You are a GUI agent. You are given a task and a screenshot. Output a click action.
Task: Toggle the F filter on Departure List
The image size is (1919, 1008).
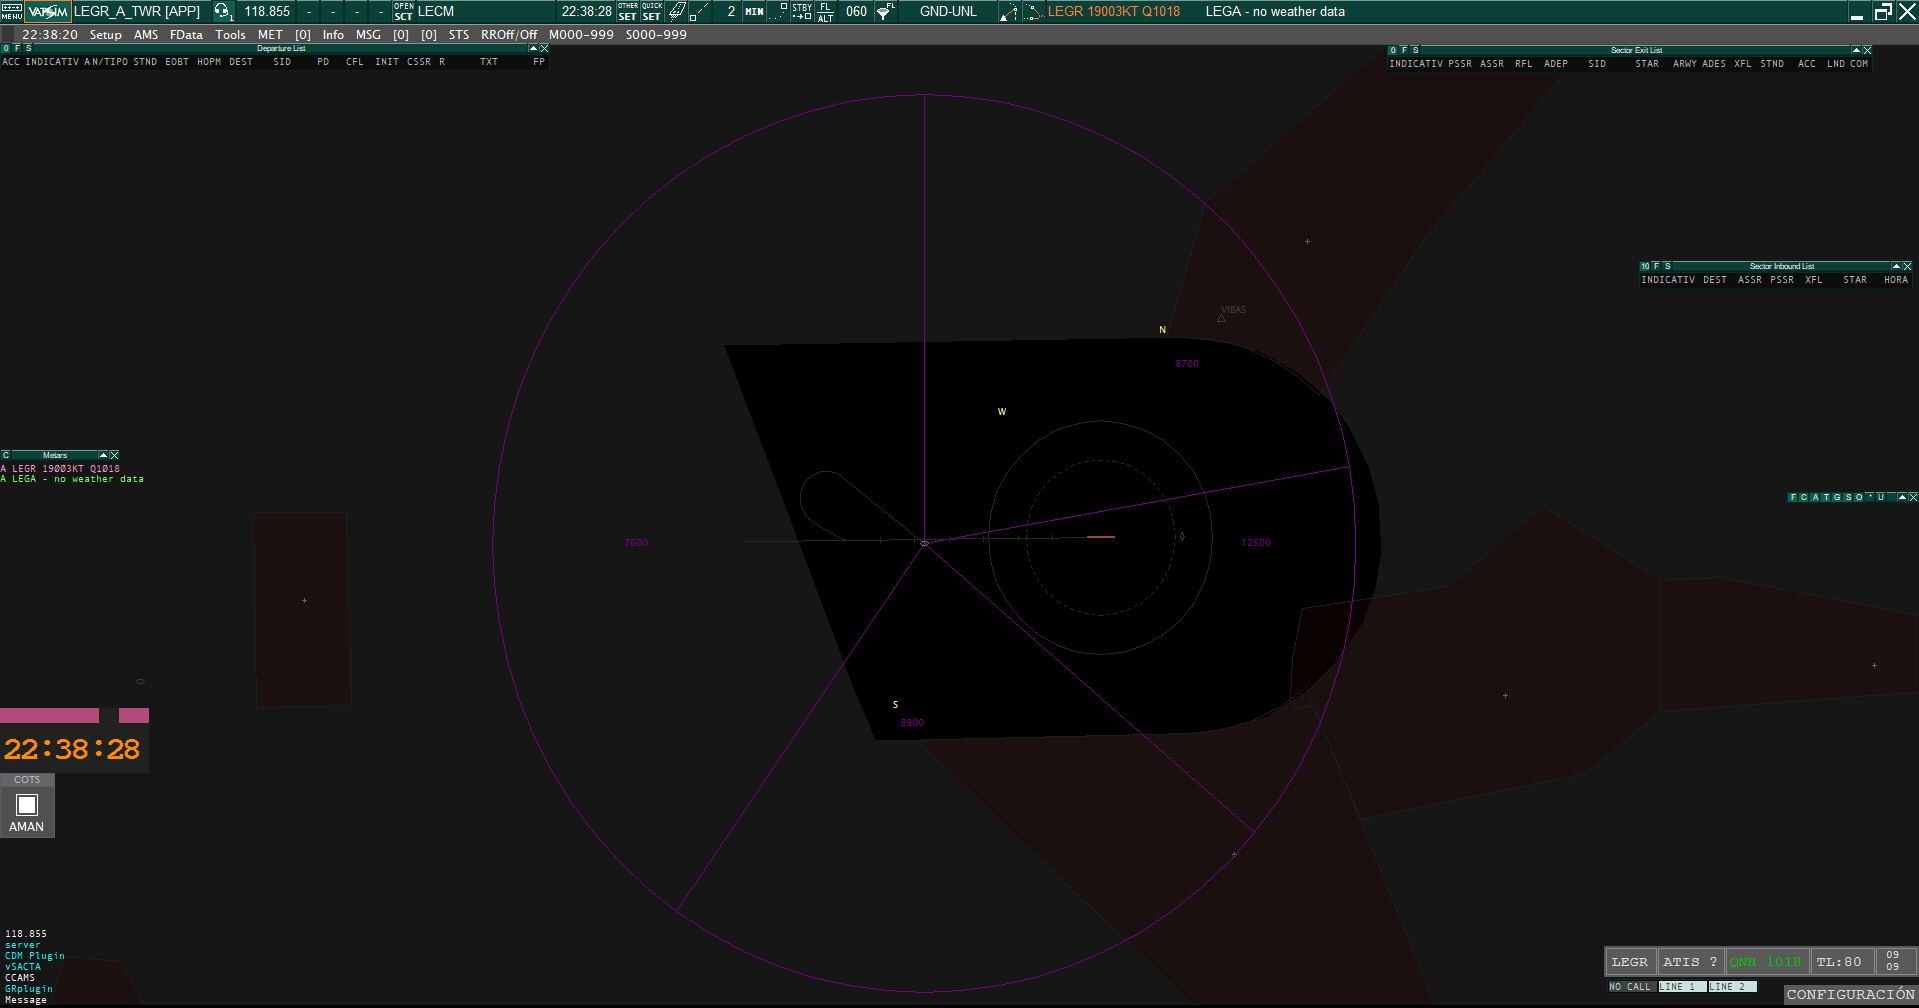17,48
